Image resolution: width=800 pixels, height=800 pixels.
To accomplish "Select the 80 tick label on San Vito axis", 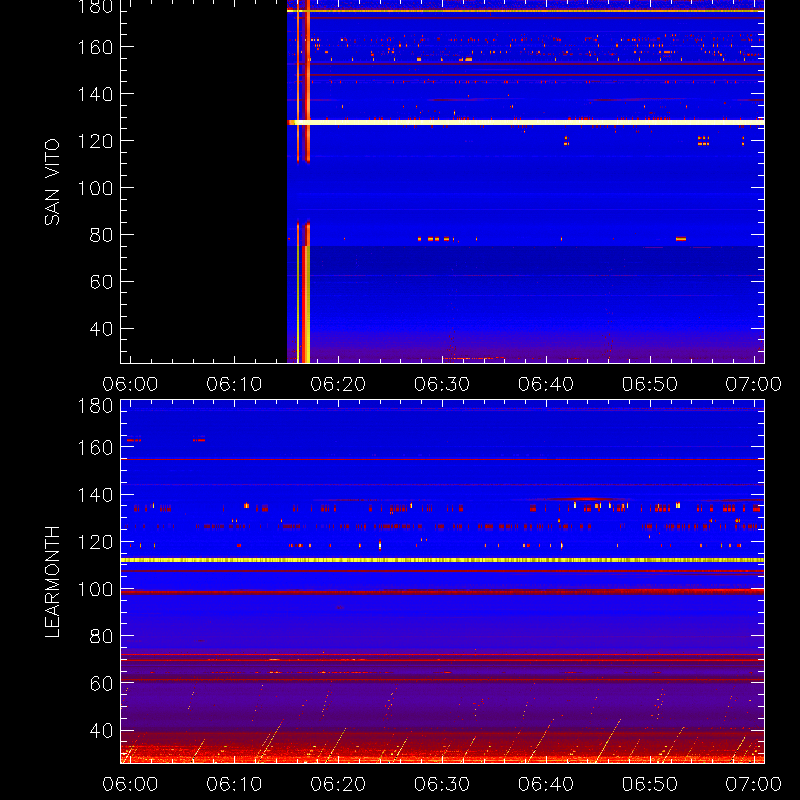I will tap(101, 235).
